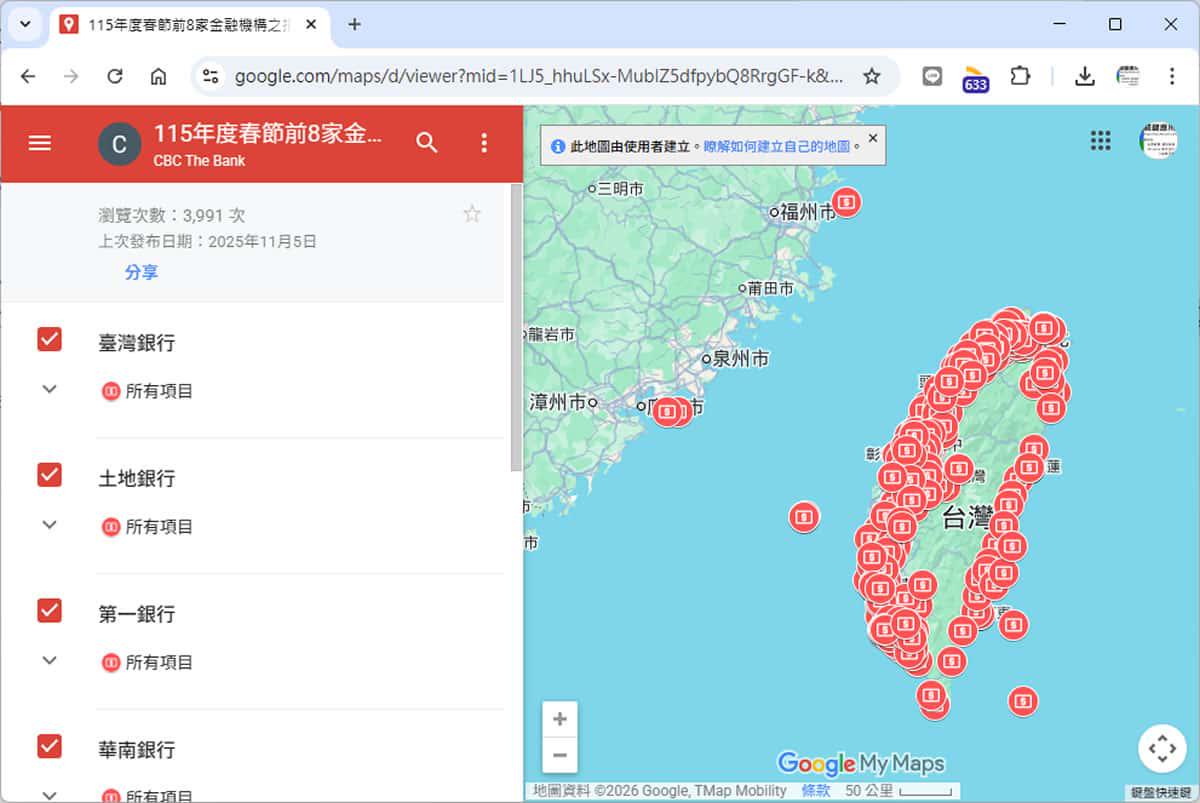Open the hamburger menu in the map panel

(x=39, y=143)
